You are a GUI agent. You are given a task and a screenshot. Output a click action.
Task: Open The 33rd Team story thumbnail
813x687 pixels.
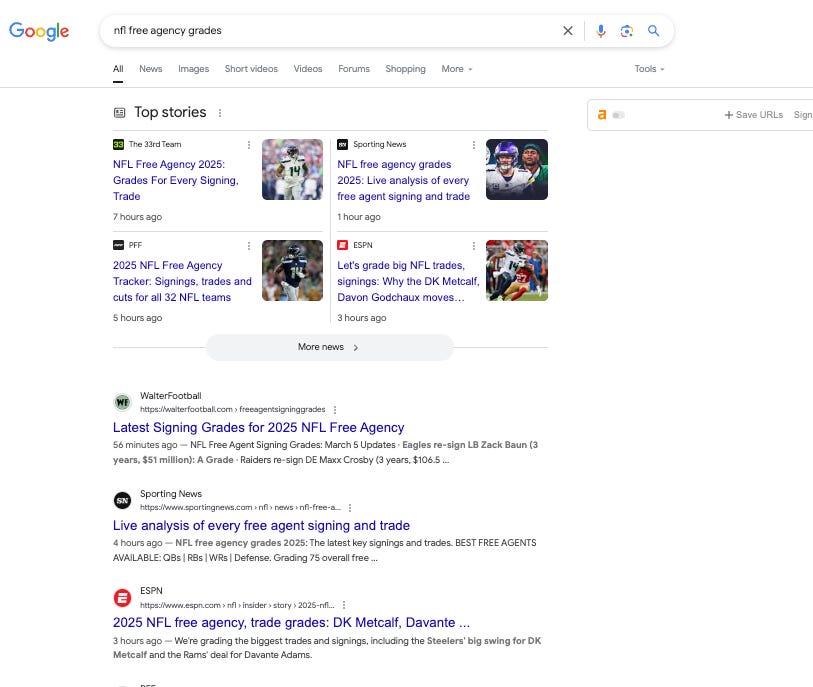(x=292, y=170)
